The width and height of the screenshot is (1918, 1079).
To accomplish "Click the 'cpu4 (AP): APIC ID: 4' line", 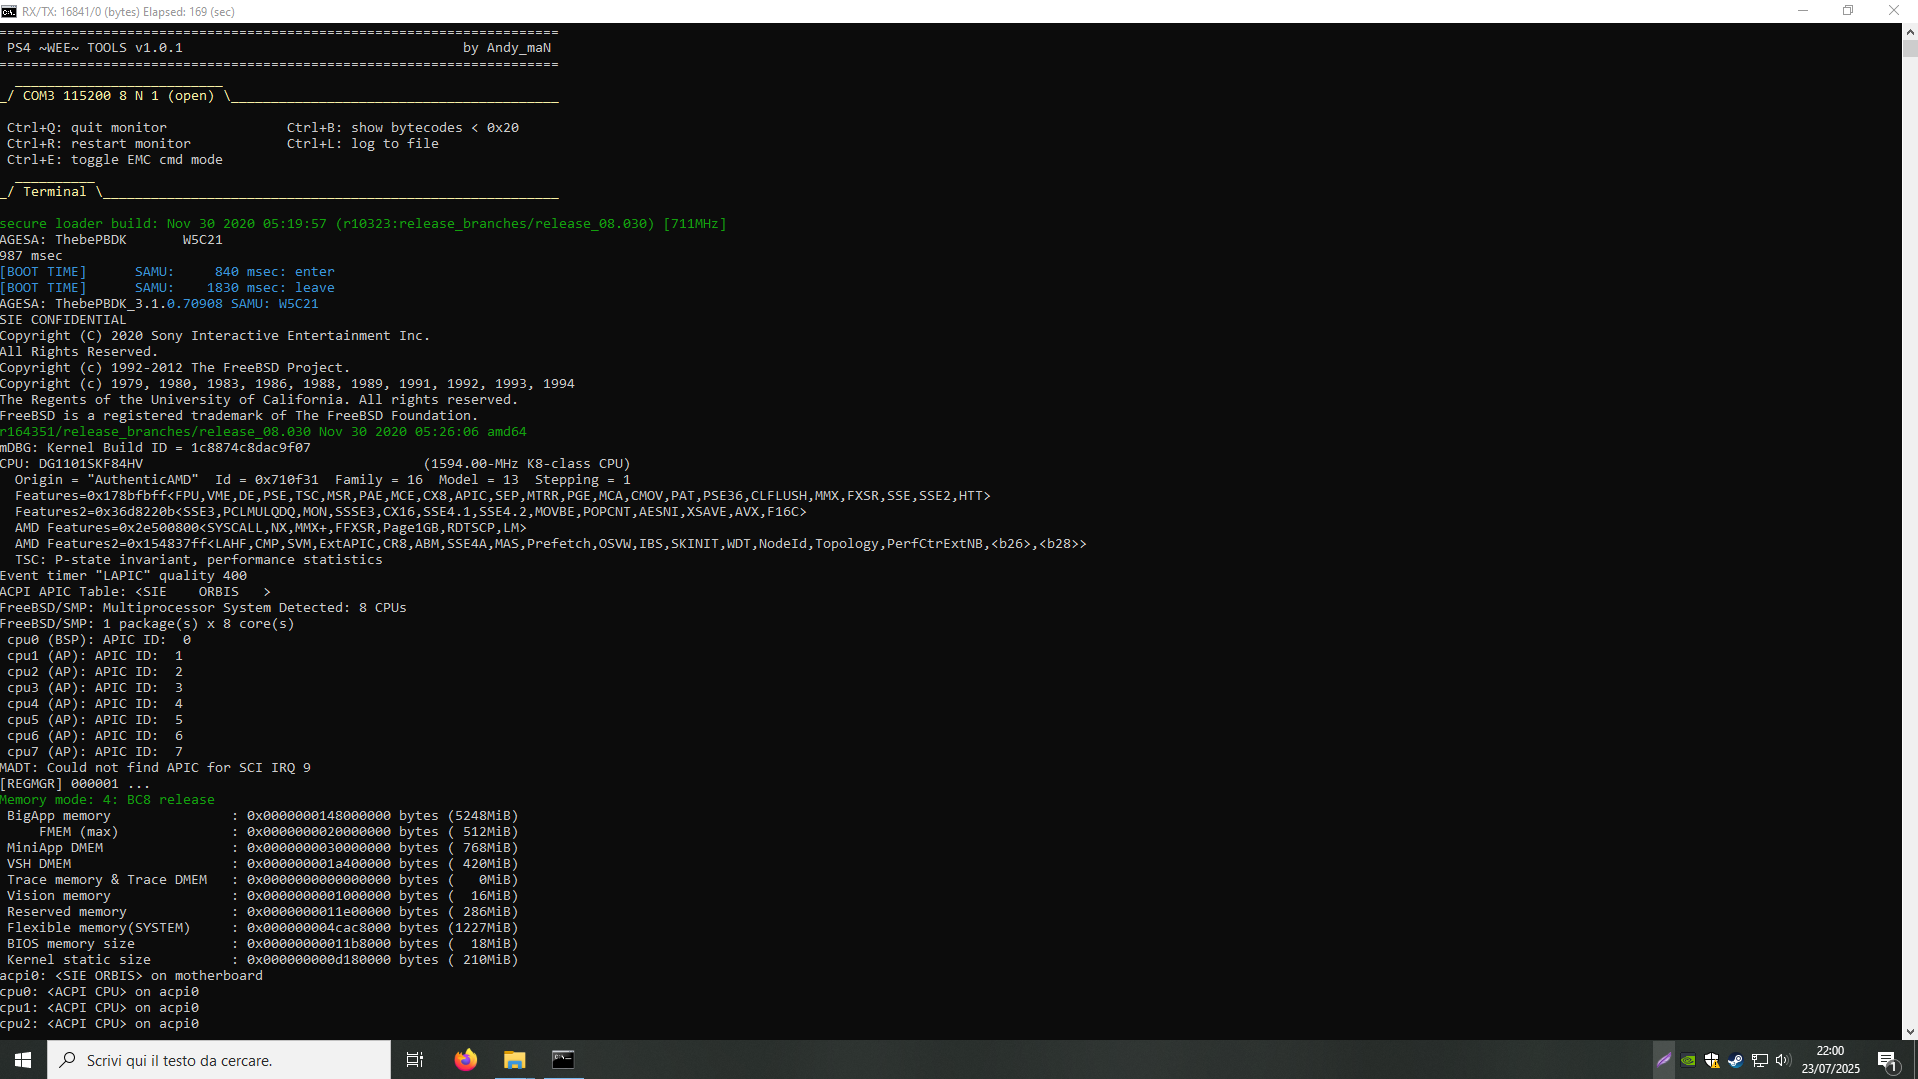I will click(x=95, y=704).
